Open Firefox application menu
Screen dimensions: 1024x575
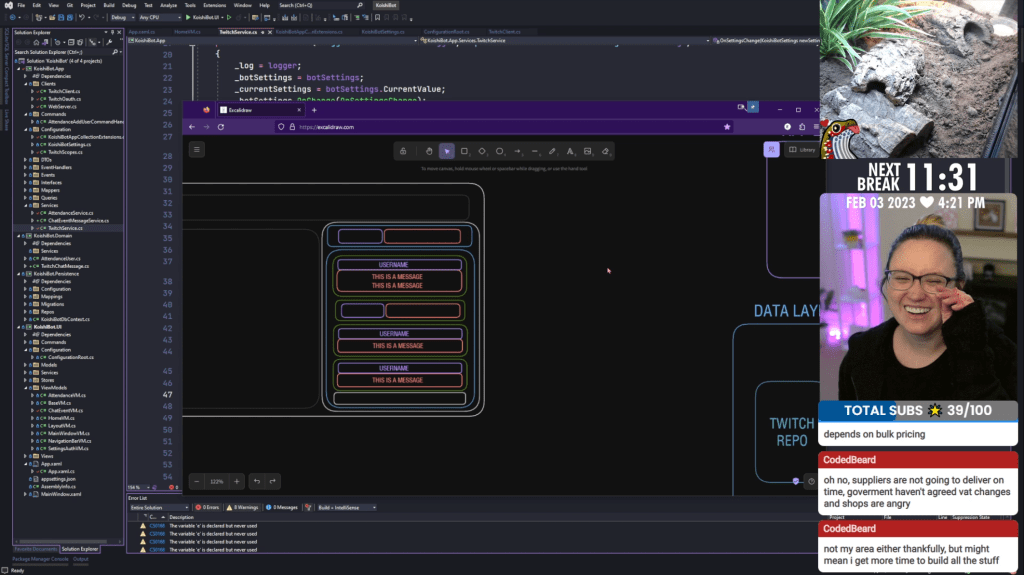[816, 127]
